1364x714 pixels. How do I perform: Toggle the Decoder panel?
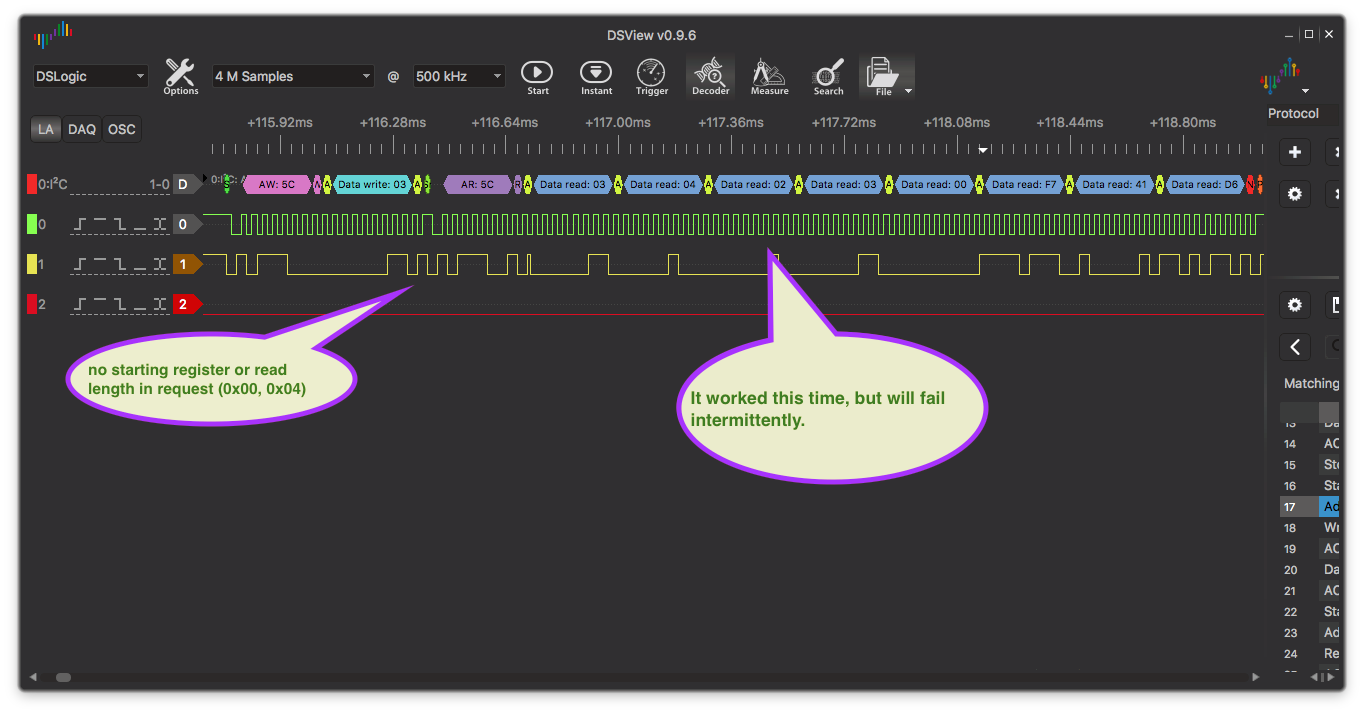pyautogui.click(x=709, y=76)
